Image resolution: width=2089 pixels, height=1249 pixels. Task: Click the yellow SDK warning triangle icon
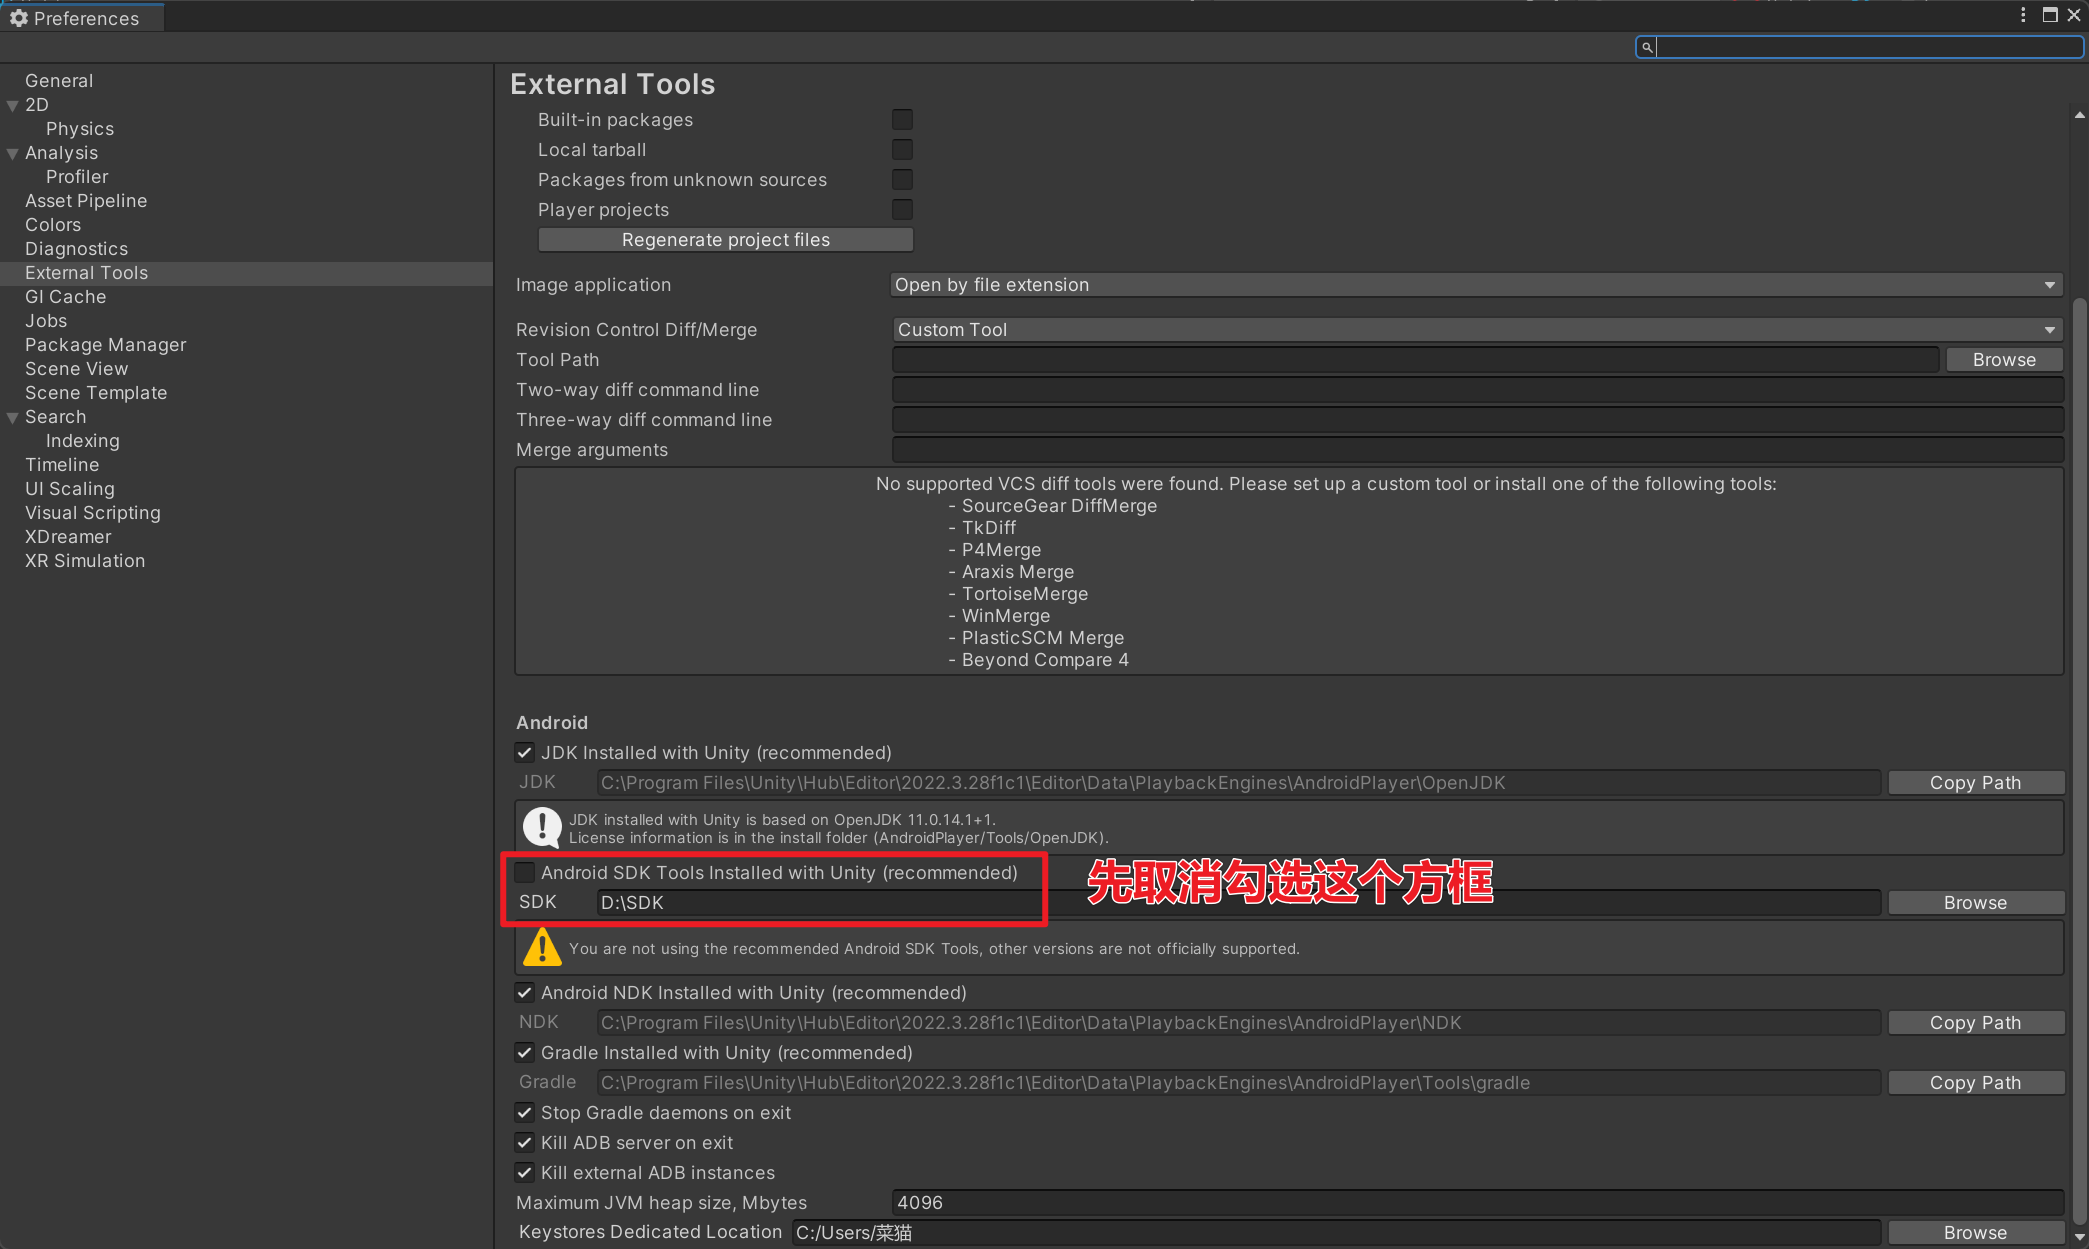click(x=542, y=947)
